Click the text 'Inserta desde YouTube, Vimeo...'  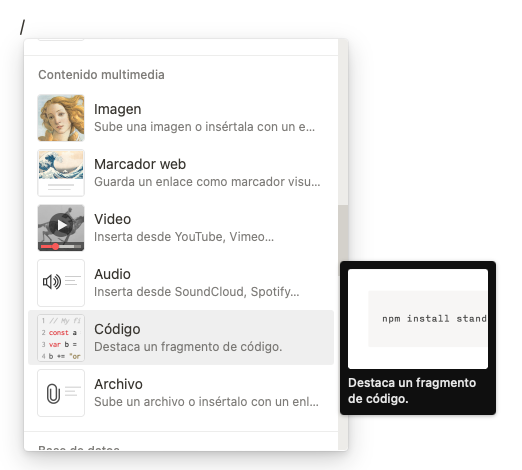[x=184, y=237]
